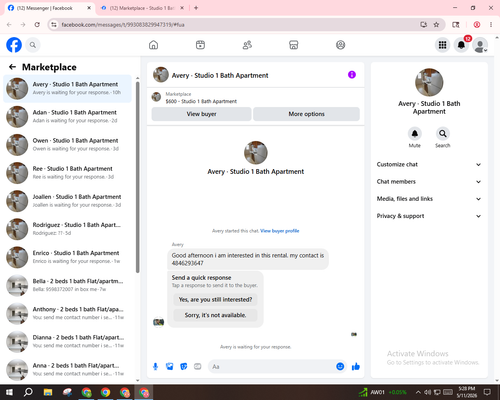Send a thumbs-up like
This screenshot has height=400, width=500.
[x=356, y=367]
